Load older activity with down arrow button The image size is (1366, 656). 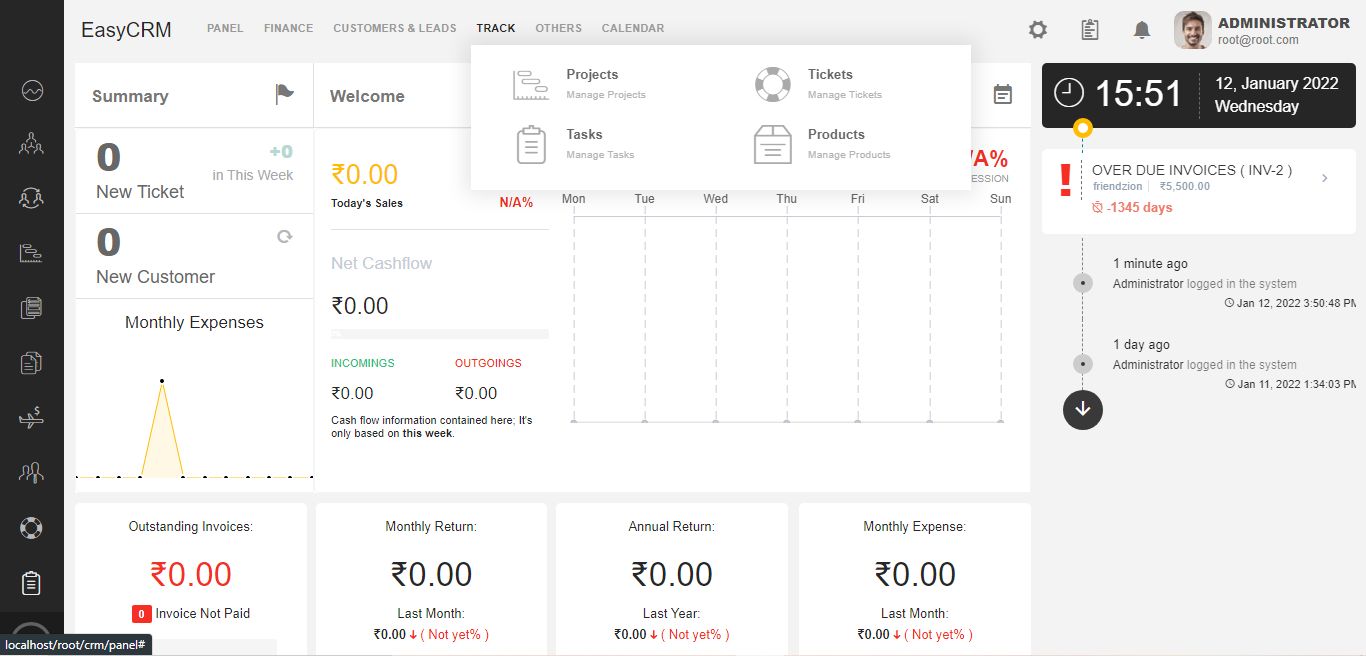pos(1083,409)
